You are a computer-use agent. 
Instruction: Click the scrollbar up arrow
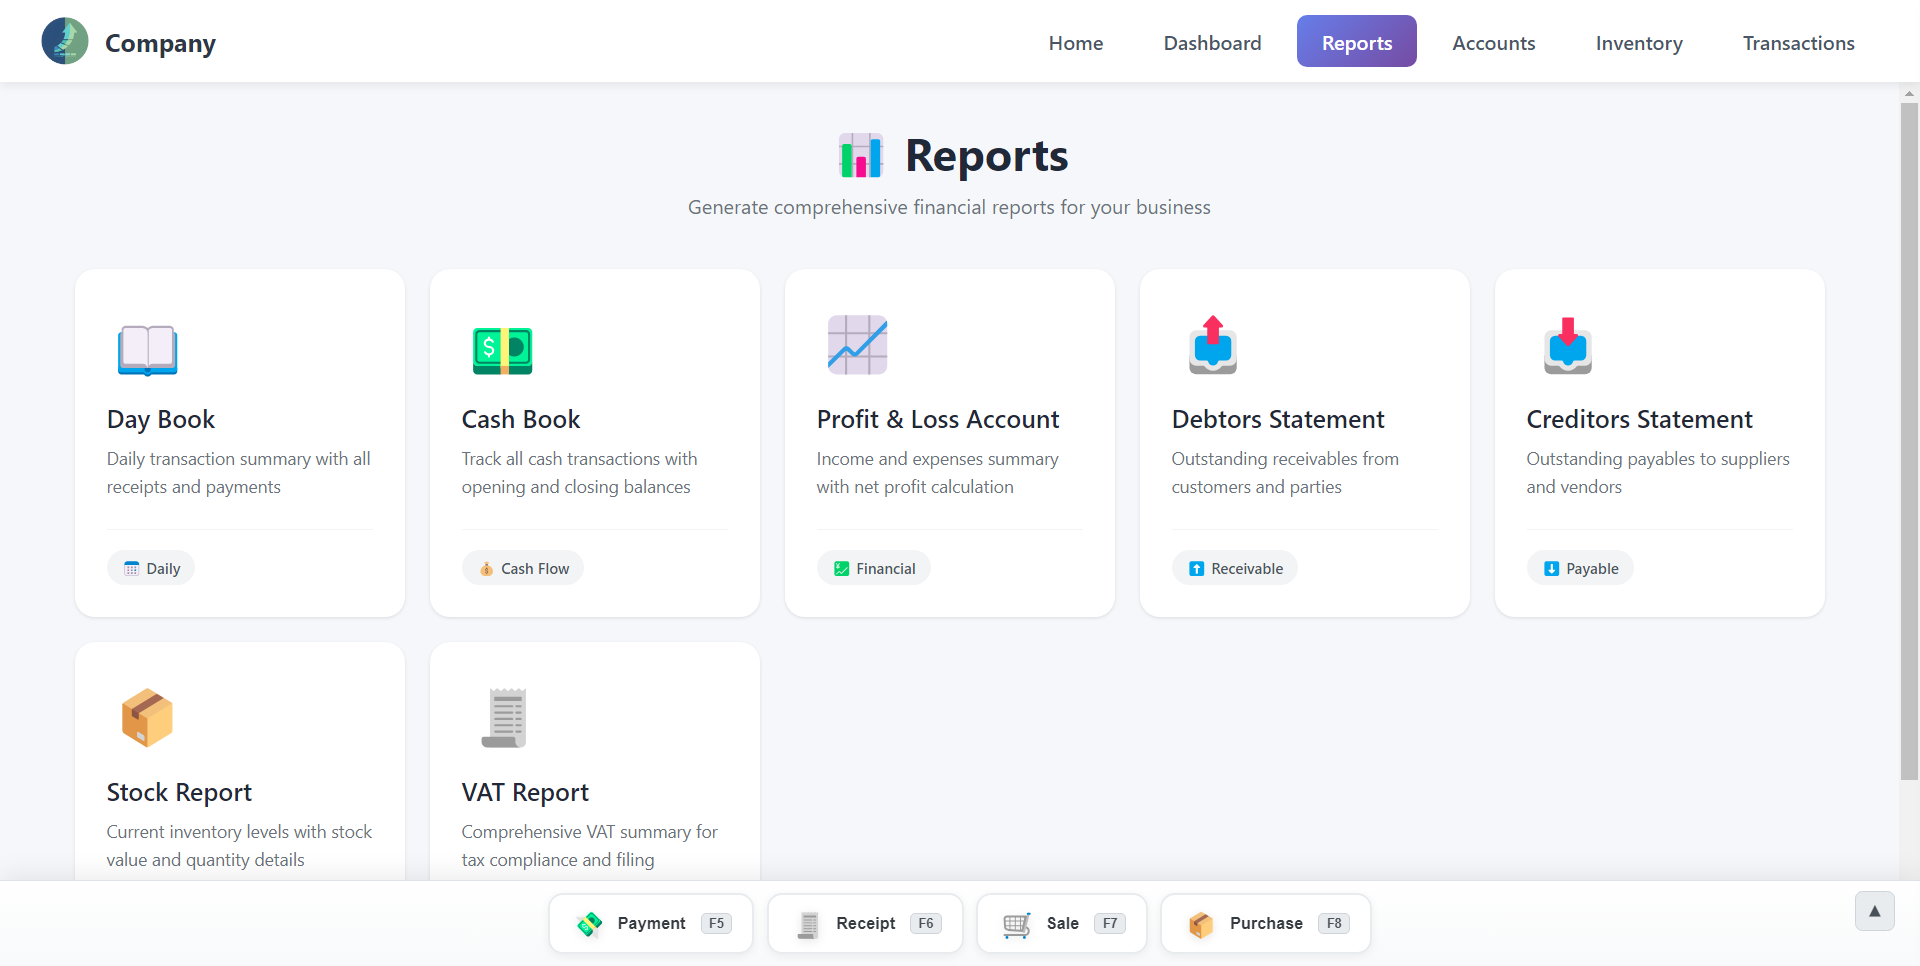pyautogui.click(x=1909, y=93)
